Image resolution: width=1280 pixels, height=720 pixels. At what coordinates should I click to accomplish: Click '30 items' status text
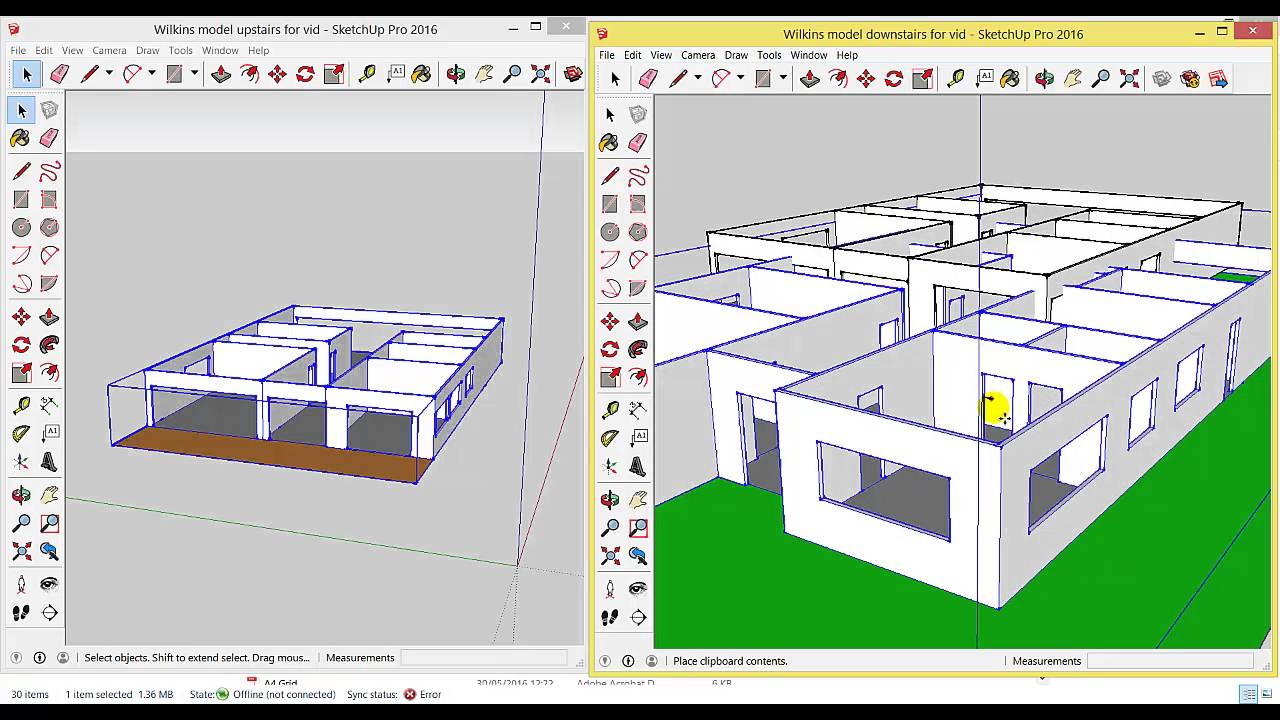30,694
